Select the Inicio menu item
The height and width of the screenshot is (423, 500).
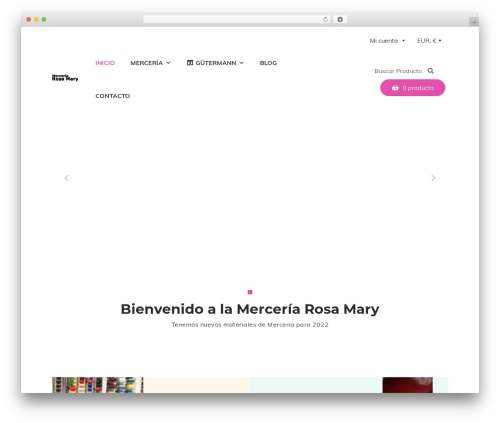click(x=105, y=63)
